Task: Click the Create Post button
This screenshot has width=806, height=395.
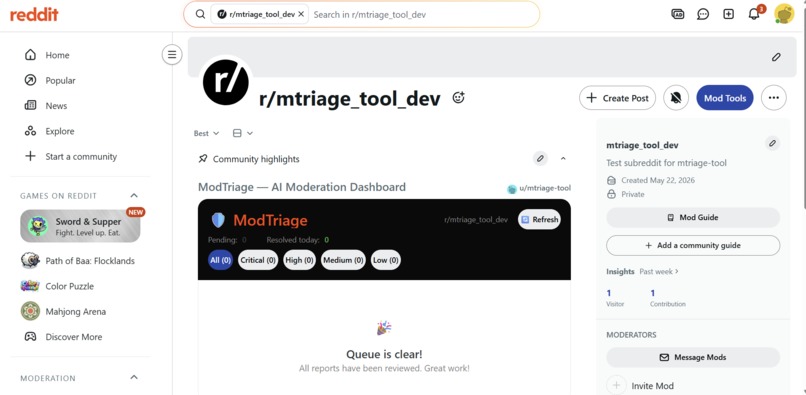Action: pos(617,98)
